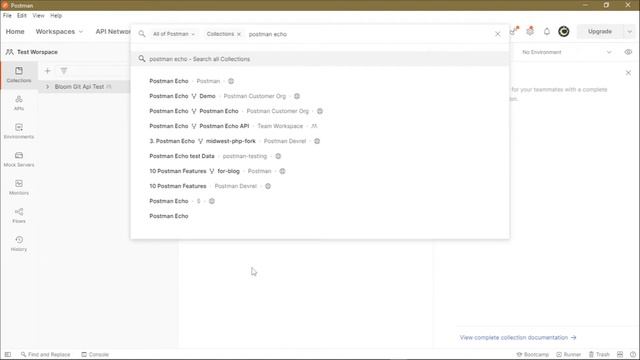Toggle the sidebar icon in the status bar
This screenshot has width=640, height=360.
click(x=8, y=354)
